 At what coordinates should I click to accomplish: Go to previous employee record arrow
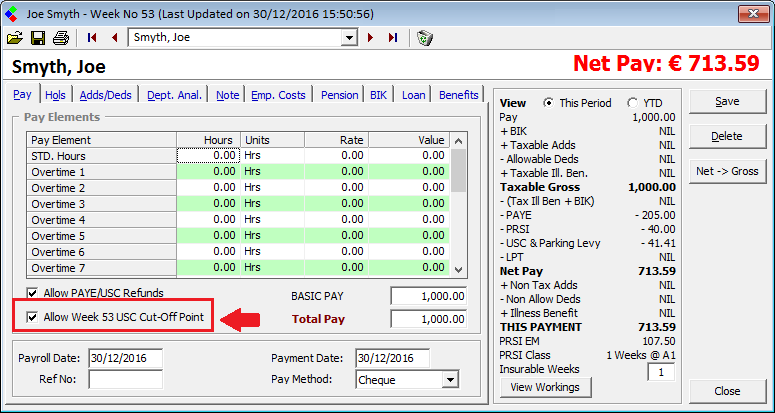114,38
